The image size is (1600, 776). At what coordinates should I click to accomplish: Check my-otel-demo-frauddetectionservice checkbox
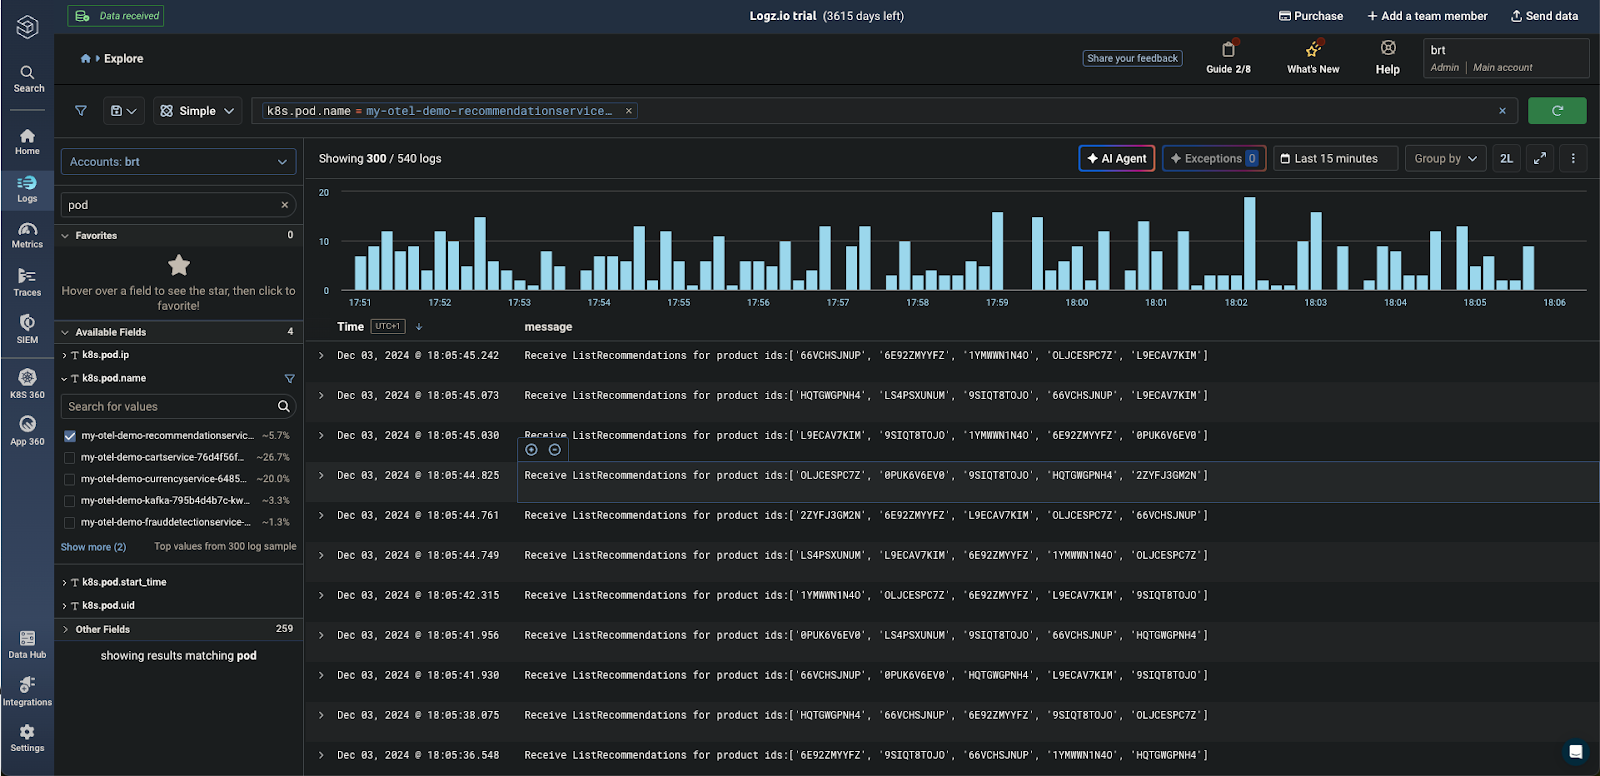(x=70, y=523)
